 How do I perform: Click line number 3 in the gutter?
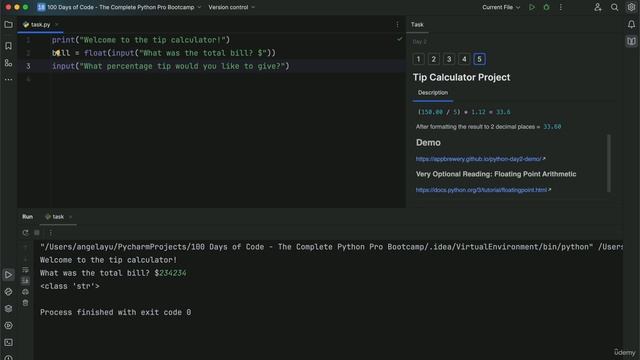(x=28, y=66)
